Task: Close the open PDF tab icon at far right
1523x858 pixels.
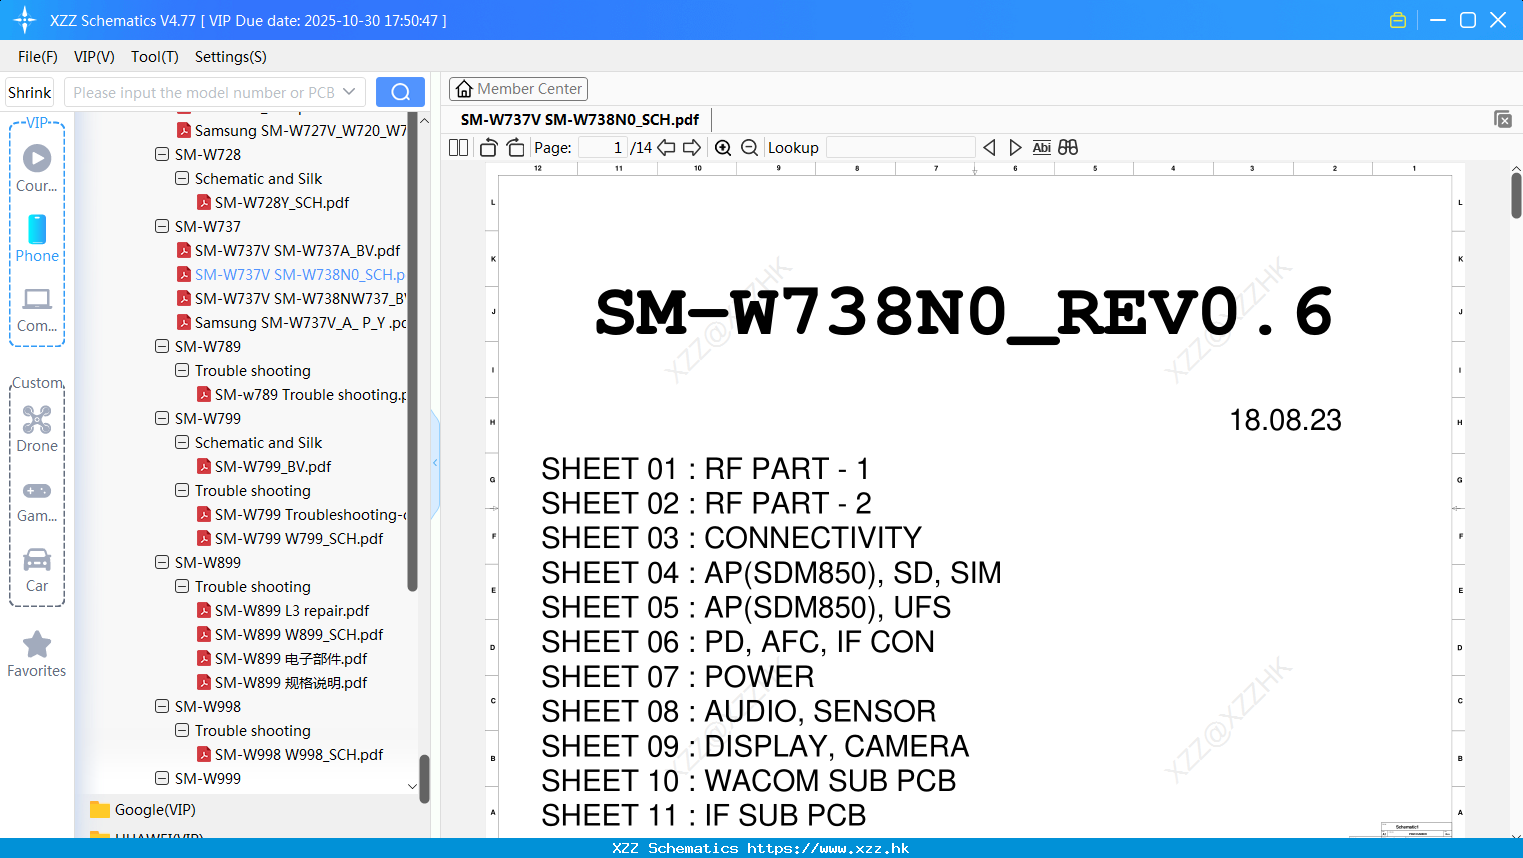Action: pos(1503,119)
